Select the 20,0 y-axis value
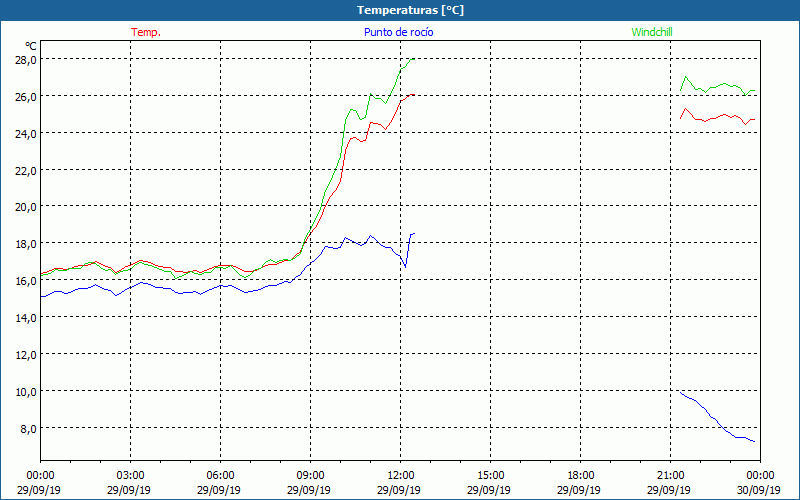 click(x=26, y=207)
